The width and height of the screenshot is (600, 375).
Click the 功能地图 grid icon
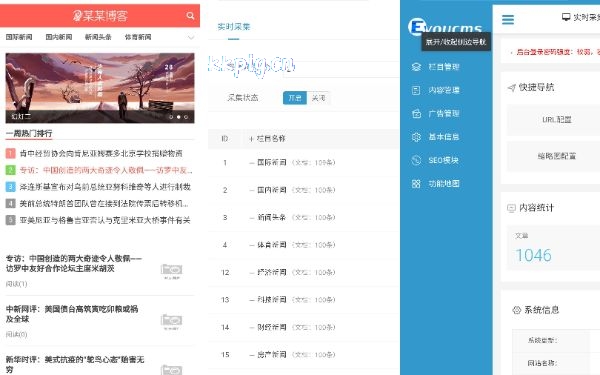pos(416,184)
